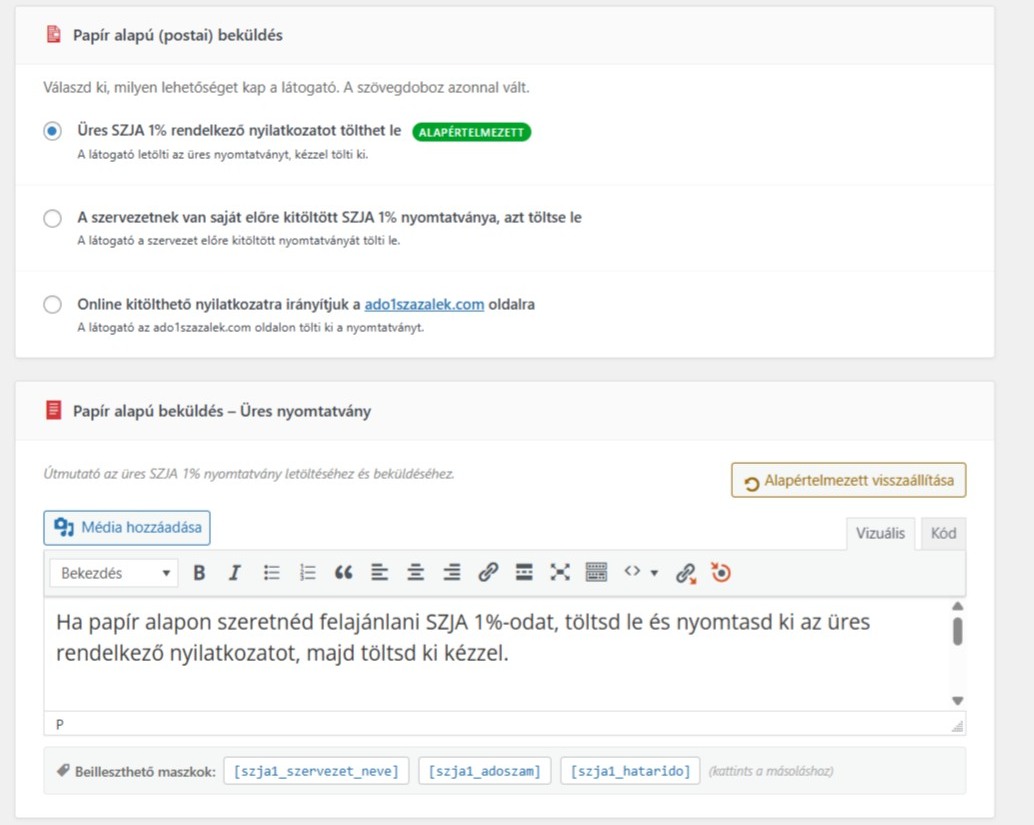The width and height of the screenshot is (1034, 825).
Task: Switch to the Kód editor tab
Action: [943, 533]
